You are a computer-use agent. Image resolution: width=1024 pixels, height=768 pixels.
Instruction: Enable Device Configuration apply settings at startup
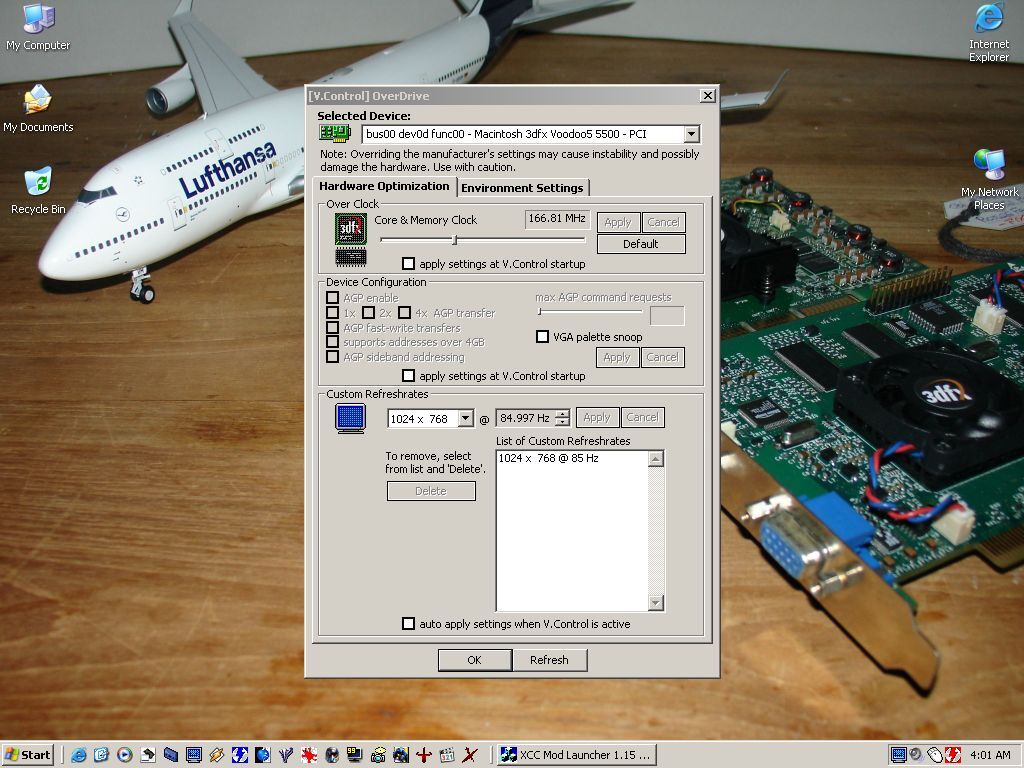(x=409, y=376)
